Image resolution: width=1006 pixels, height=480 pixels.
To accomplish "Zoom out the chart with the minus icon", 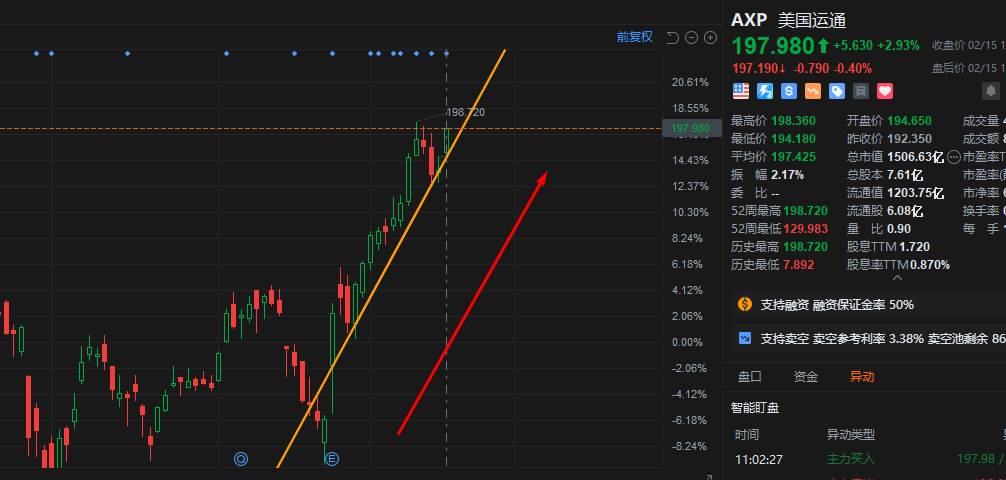I will coord(691,37).
